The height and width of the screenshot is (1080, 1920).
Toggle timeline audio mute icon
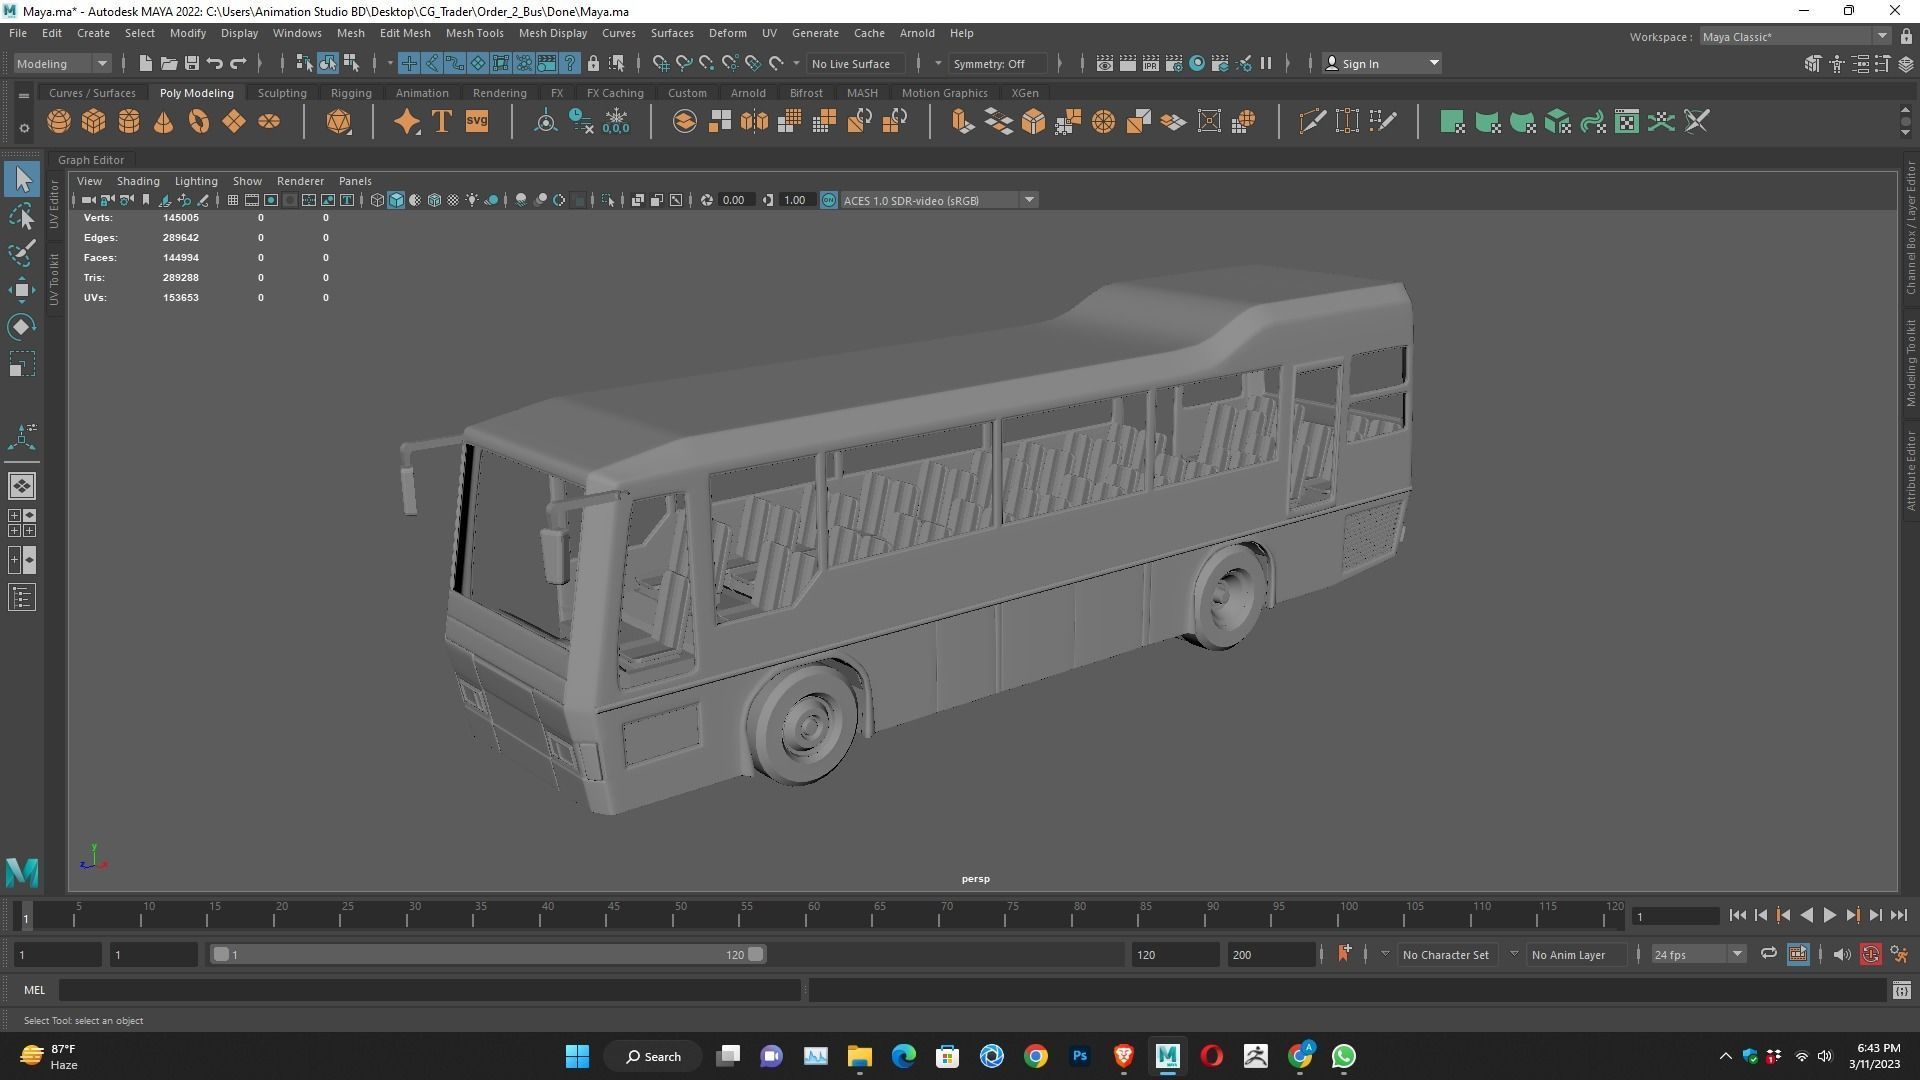click(x=1841, y=954)
